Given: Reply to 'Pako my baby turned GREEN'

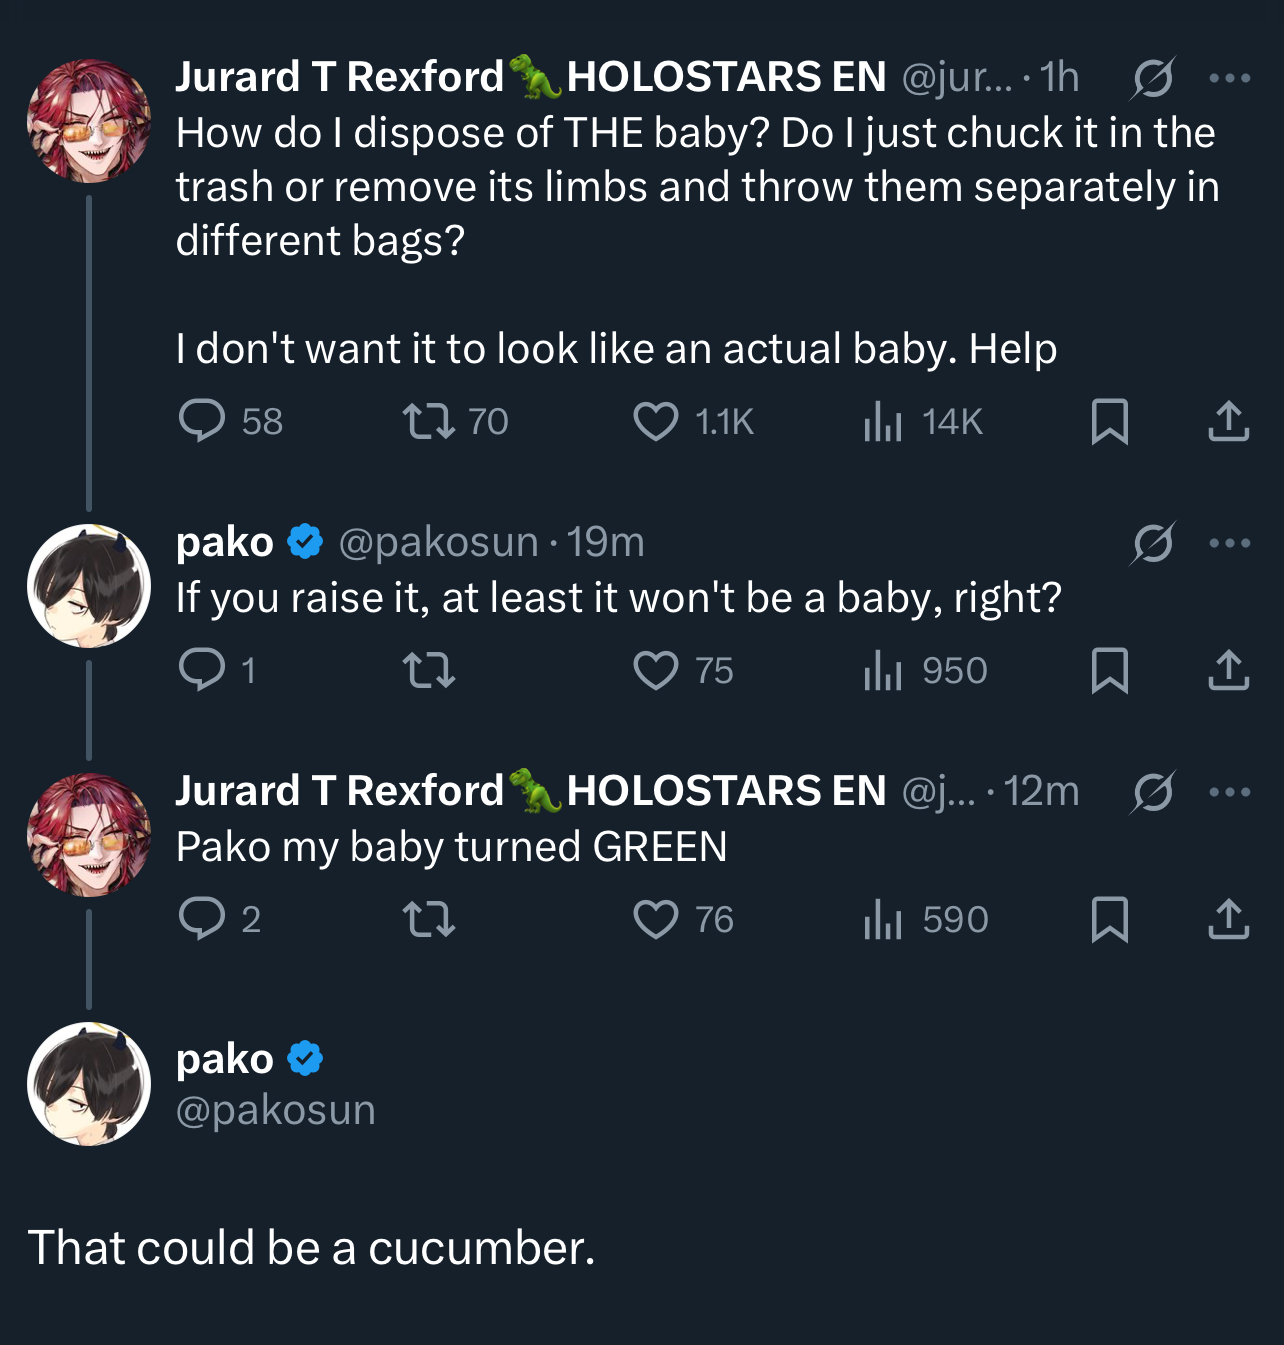Looking at the screenshot, I should [202, 918].
